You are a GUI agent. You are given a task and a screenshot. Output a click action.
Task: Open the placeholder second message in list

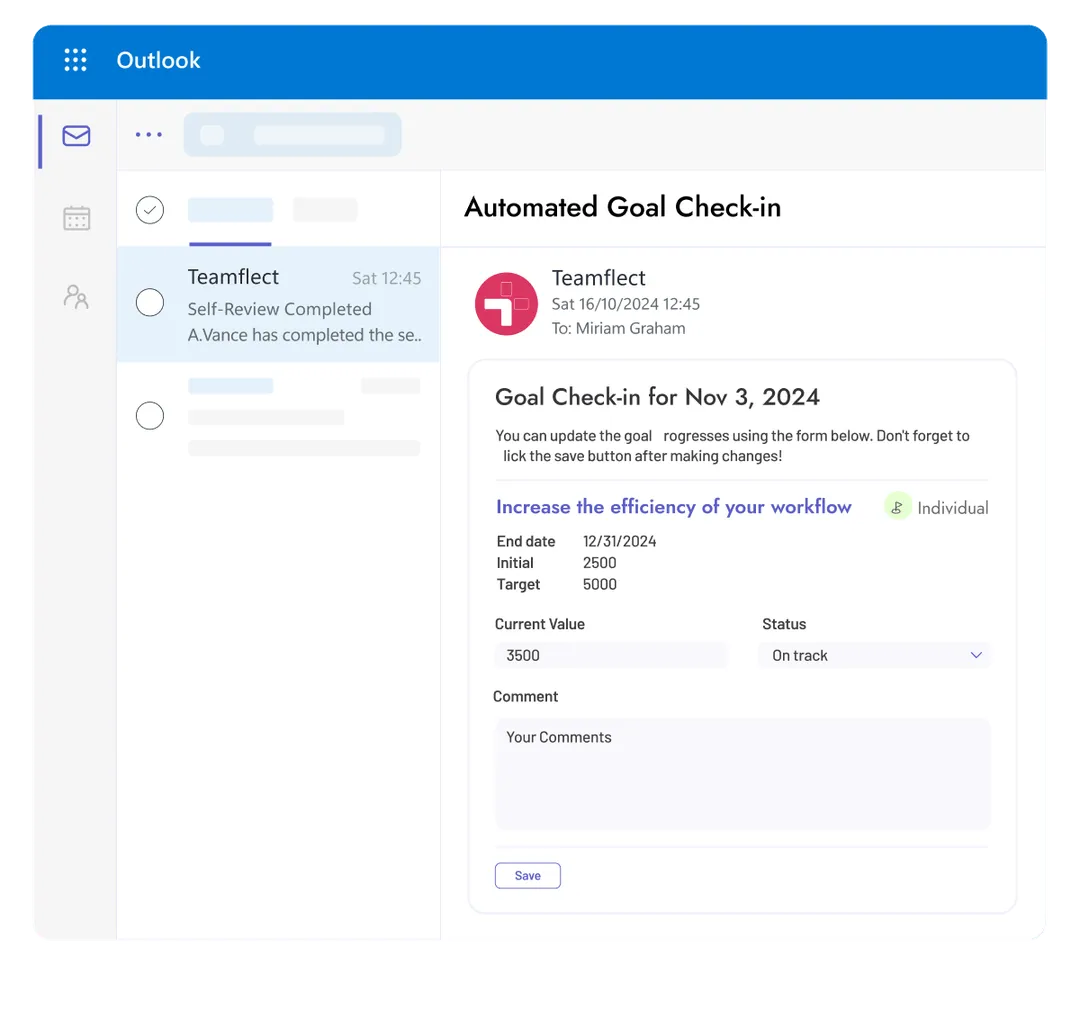(278, 416)
